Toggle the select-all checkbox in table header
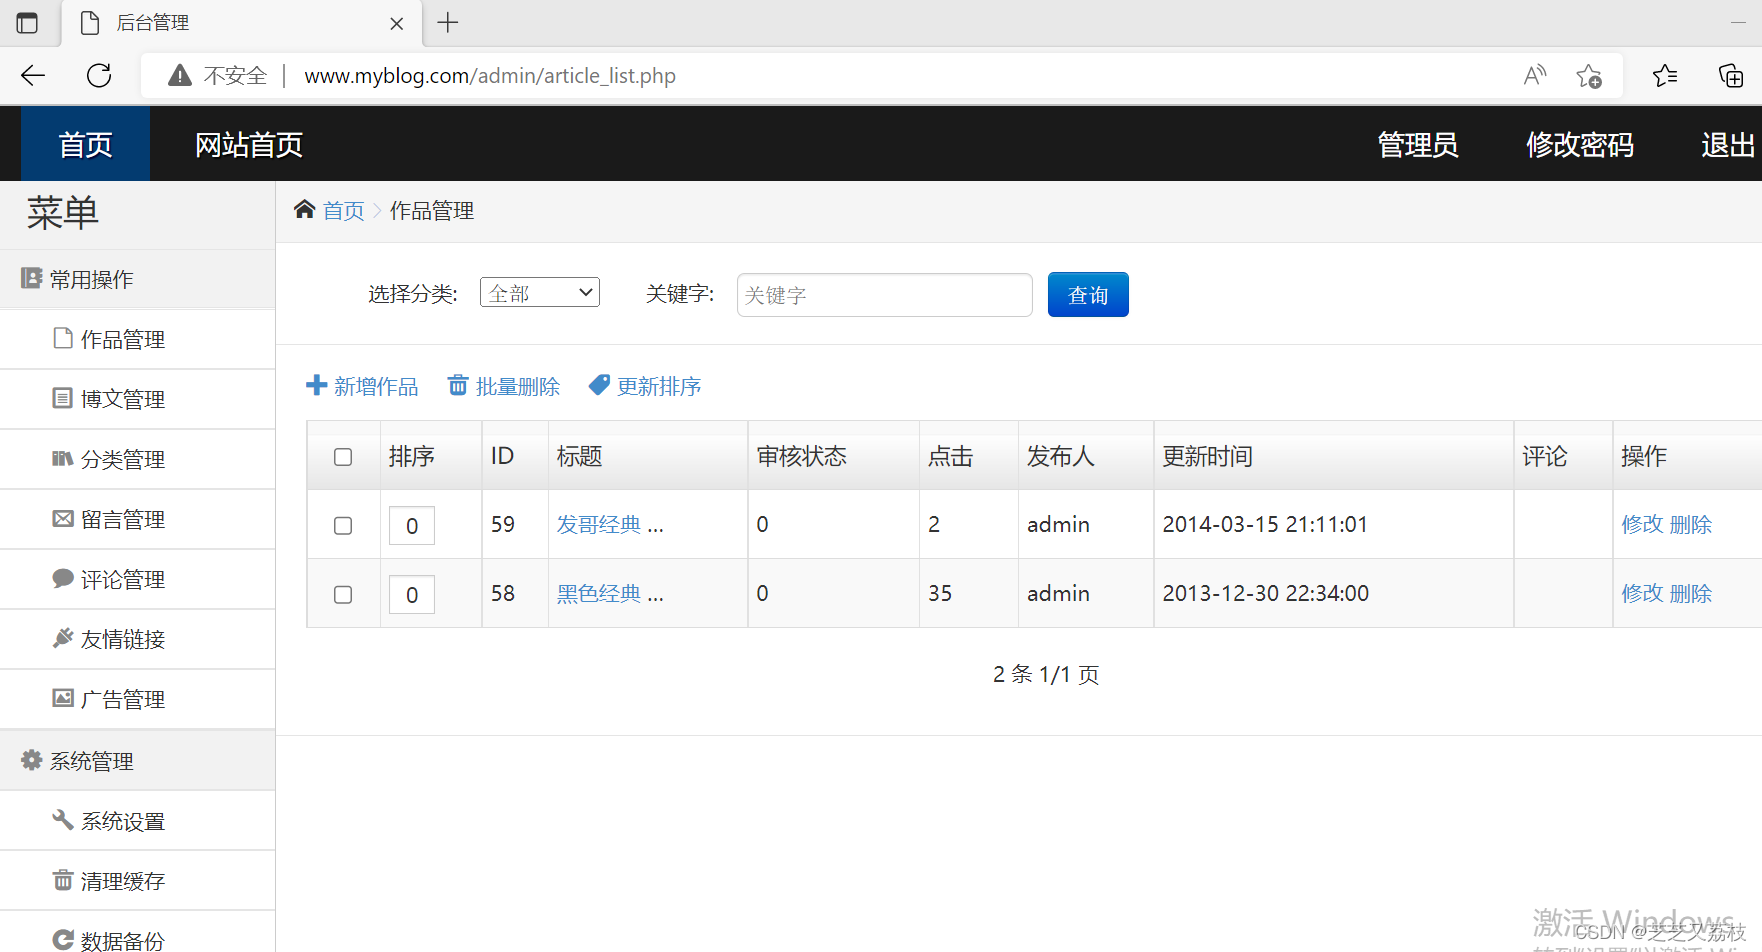This screenshot has width=1762, height=952. (x=343, y=457)
